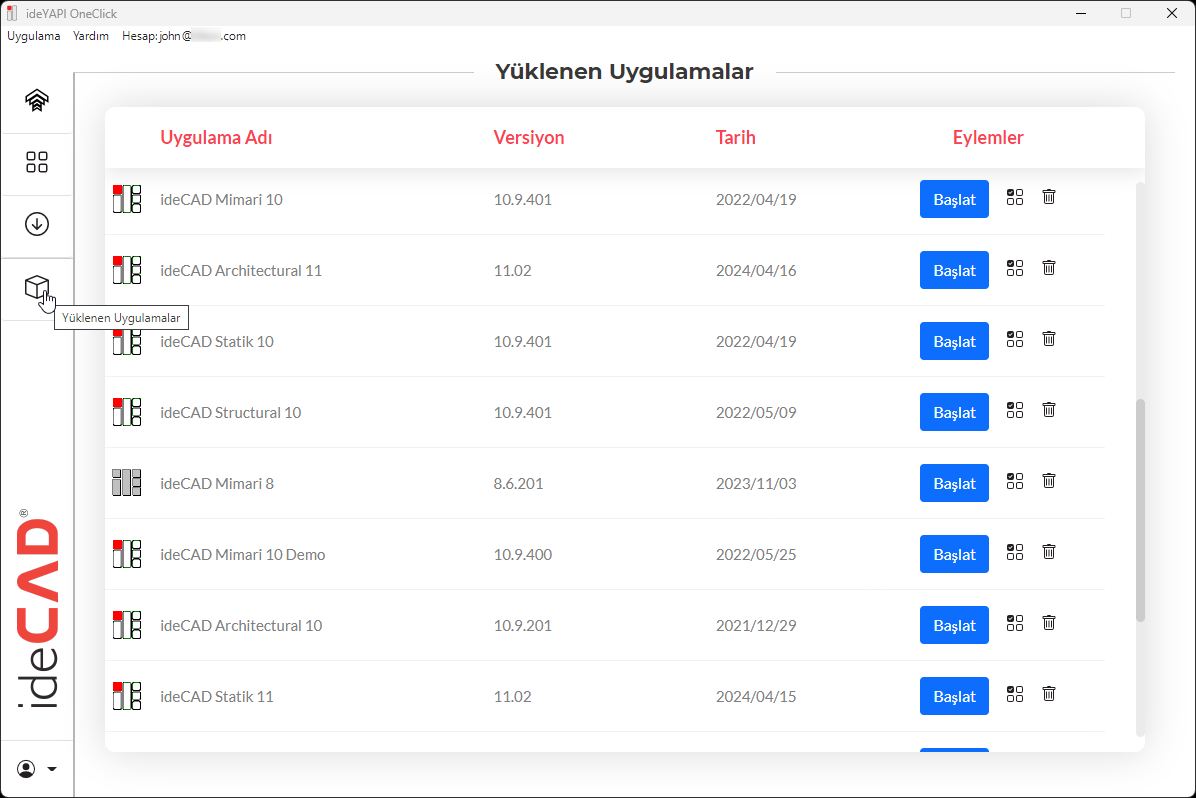The image size is (1196, 798).
Task: Open the Hesap account menu
Action: click(x=184, y=36)
